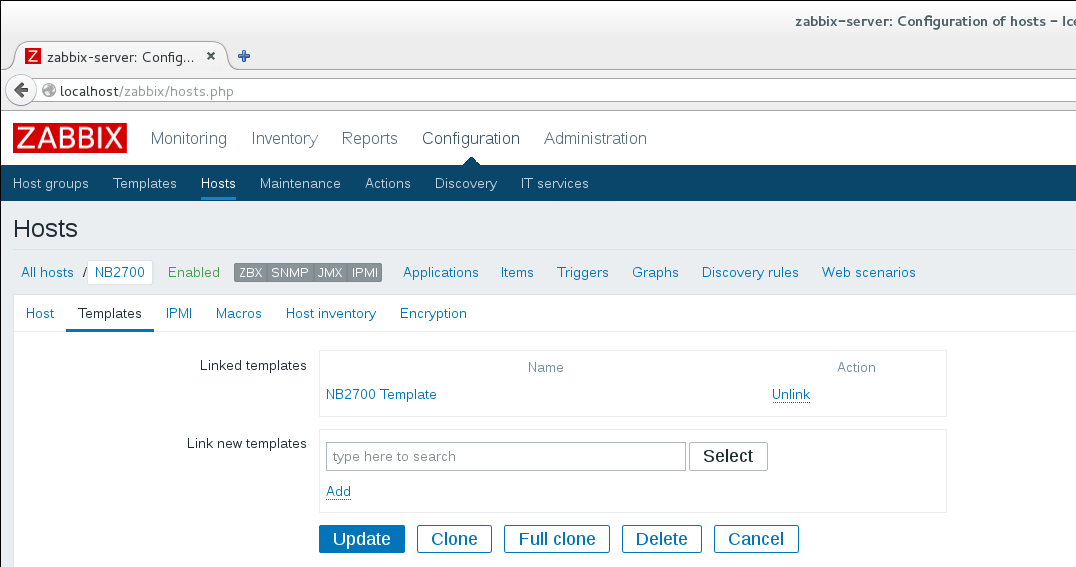This screenshot has height=567, width=1076.
Task: Open a new tab with plus icon
Action: click(x=244, y=56)
